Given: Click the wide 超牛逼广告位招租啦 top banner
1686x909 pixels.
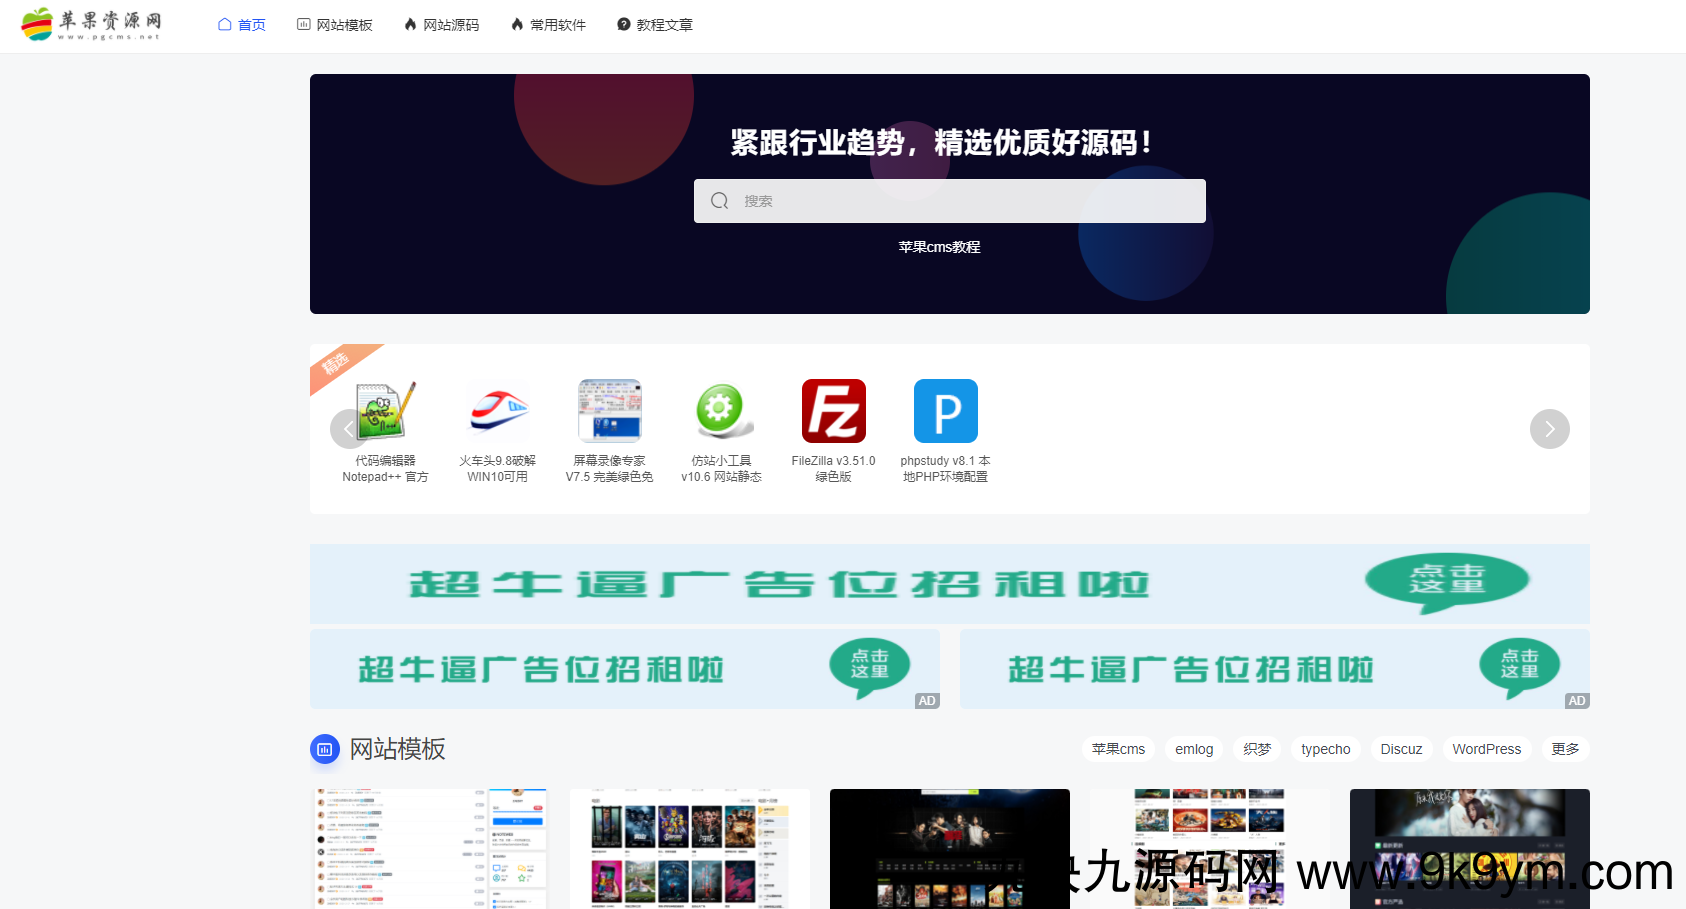Looking at the screenshot, I should coord(949,584).
